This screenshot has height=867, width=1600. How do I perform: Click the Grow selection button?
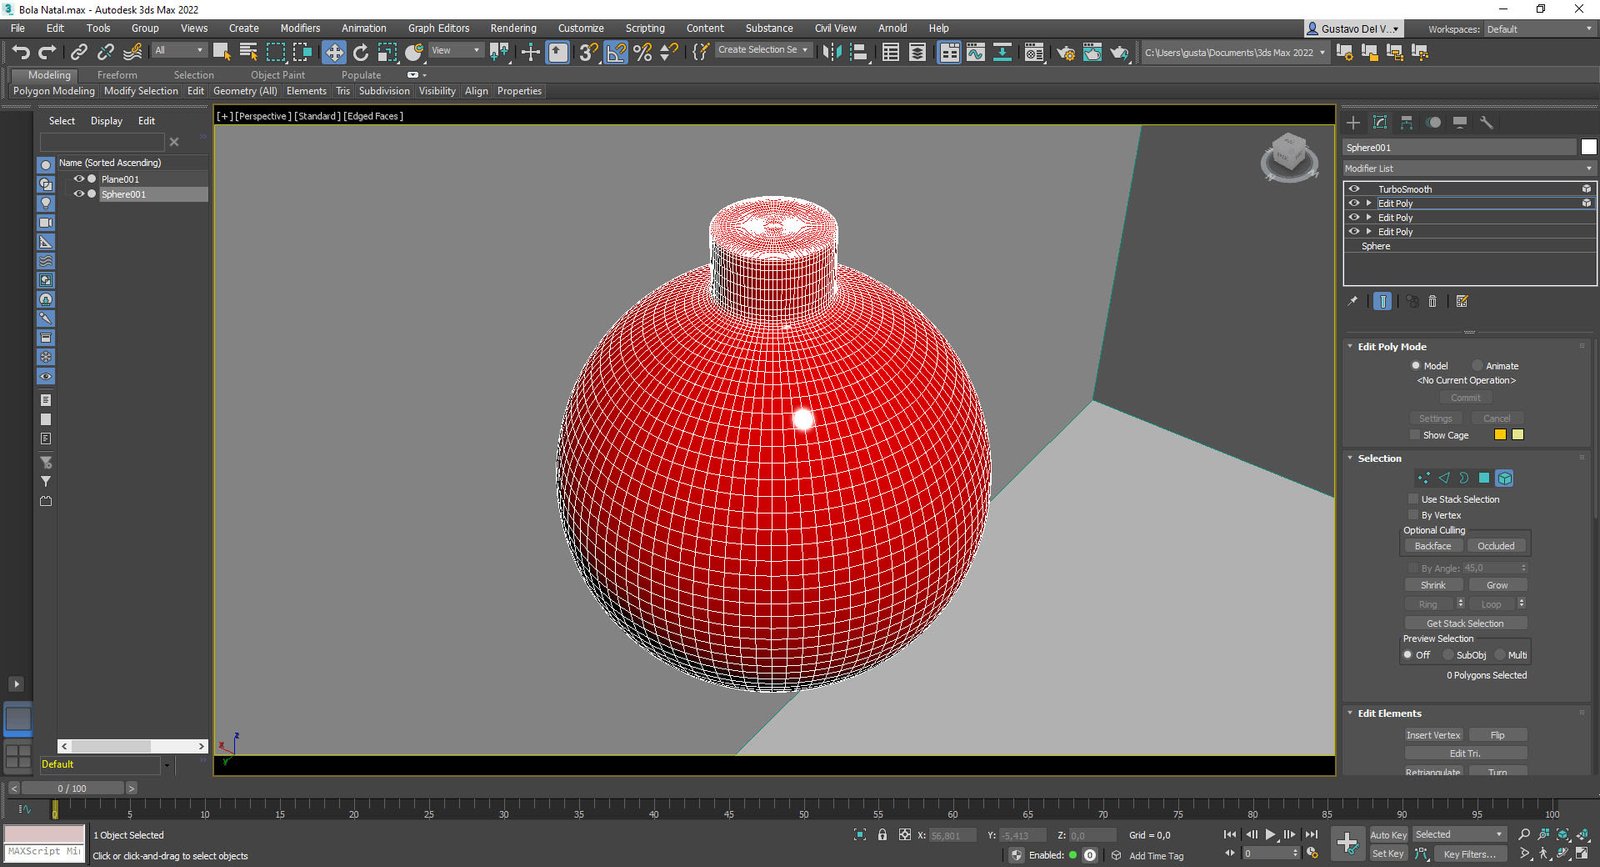(1497, 585)
